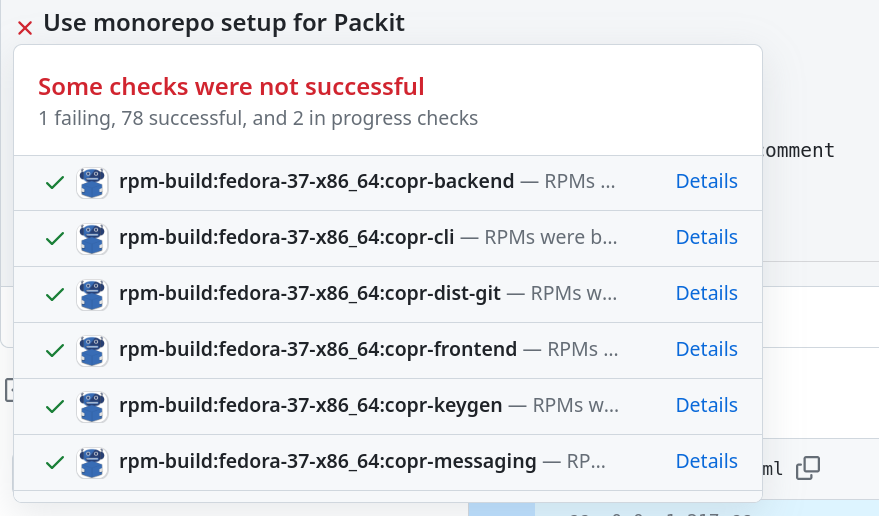View Details of copr-keygen build
Viewport: 879px width, 516px height.
tap(706, 406)
